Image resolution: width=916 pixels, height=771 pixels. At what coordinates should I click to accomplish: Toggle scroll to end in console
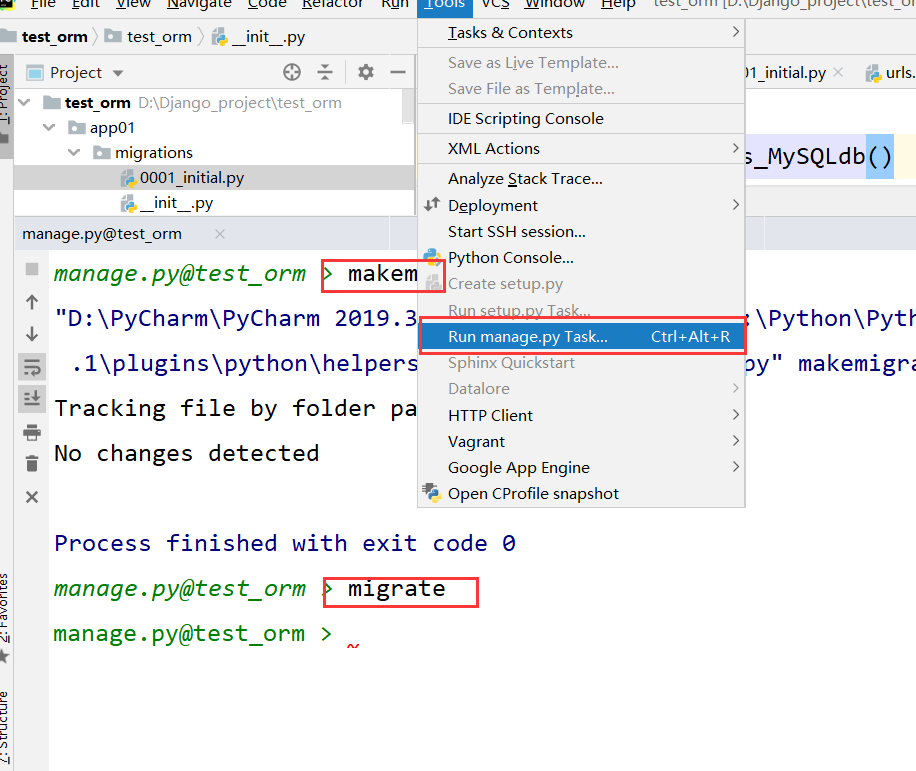pyautogui.click(x=32, y=398)
